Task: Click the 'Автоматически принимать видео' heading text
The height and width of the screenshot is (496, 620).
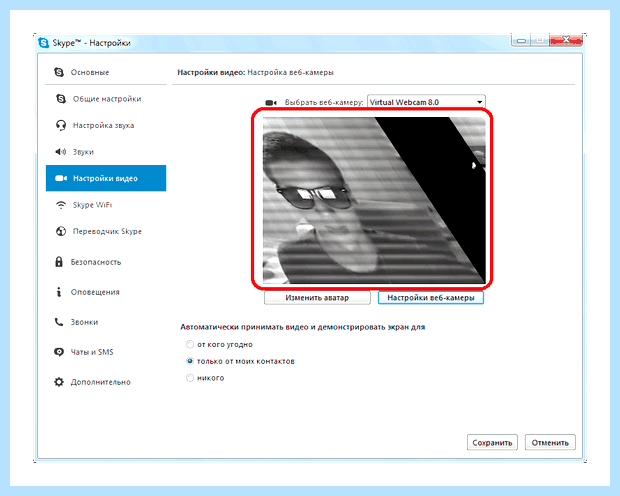Action: coord(302,327)
